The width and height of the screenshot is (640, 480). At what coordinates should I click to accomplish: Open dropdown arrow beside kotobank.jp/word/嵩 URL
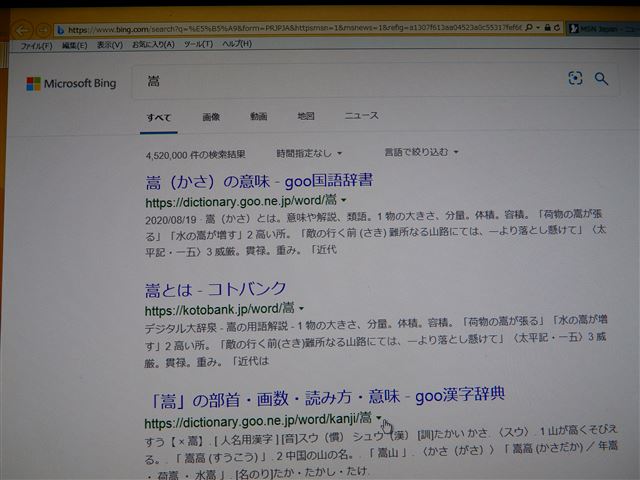point(301,308)
